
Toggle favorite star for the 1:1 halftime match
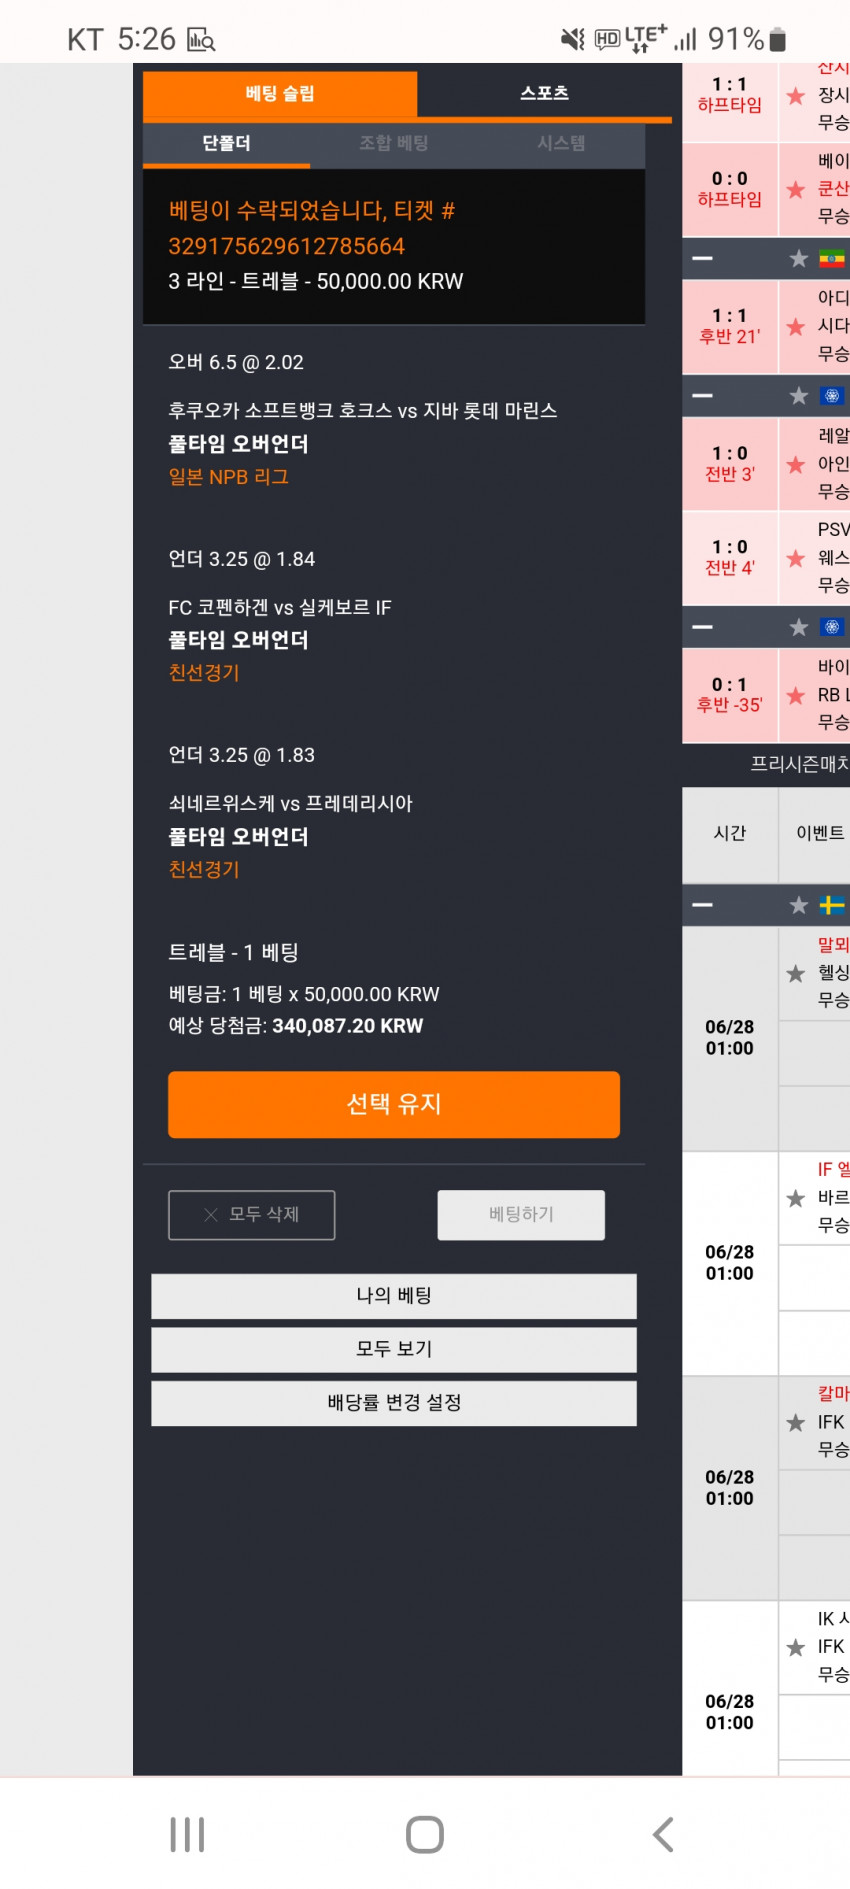(796, 96)
